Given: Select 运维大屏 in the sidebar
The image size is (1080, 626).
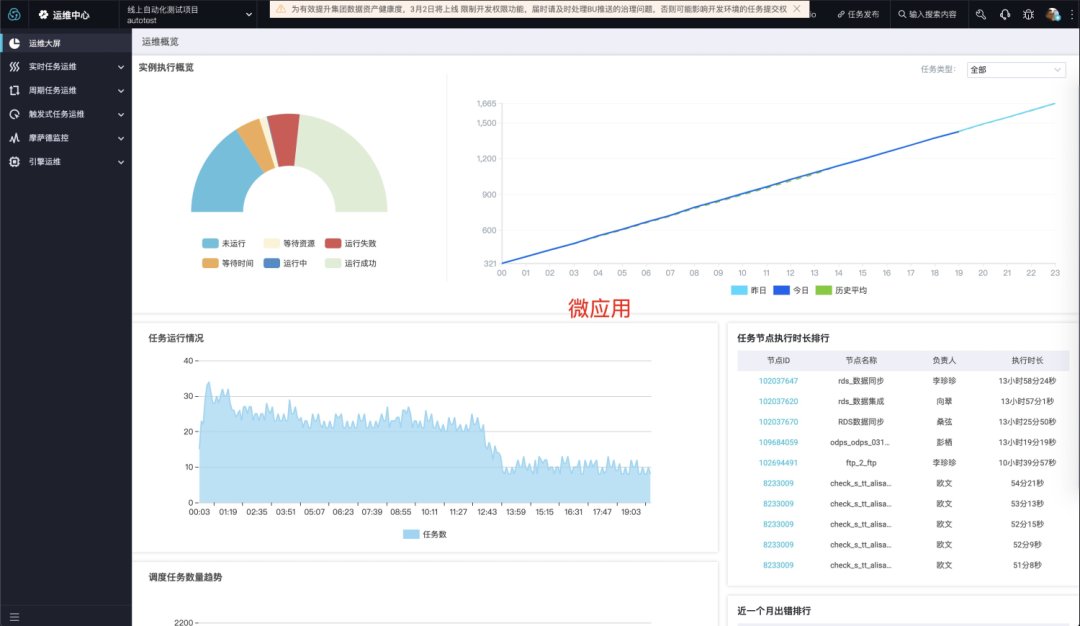Looking at the screenshot, I should 66,43.
